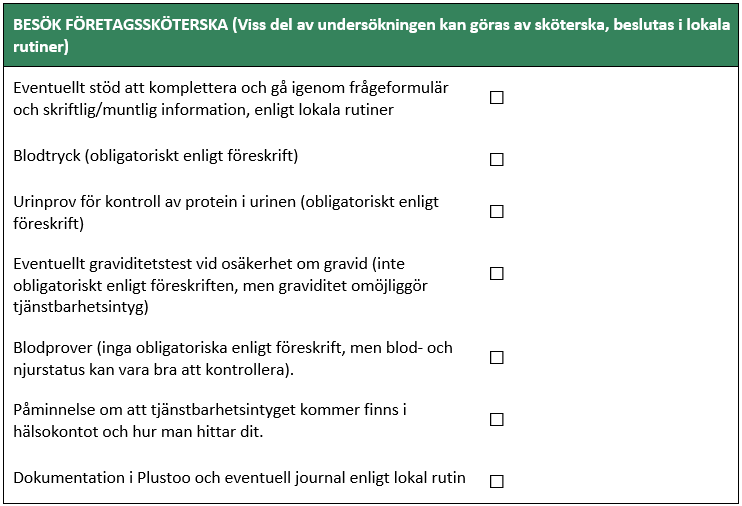The height and width of the screenshot is (506, 742).
Task: Click the hälsokontot och hur man hittar dit line
Action: point(138,431)
